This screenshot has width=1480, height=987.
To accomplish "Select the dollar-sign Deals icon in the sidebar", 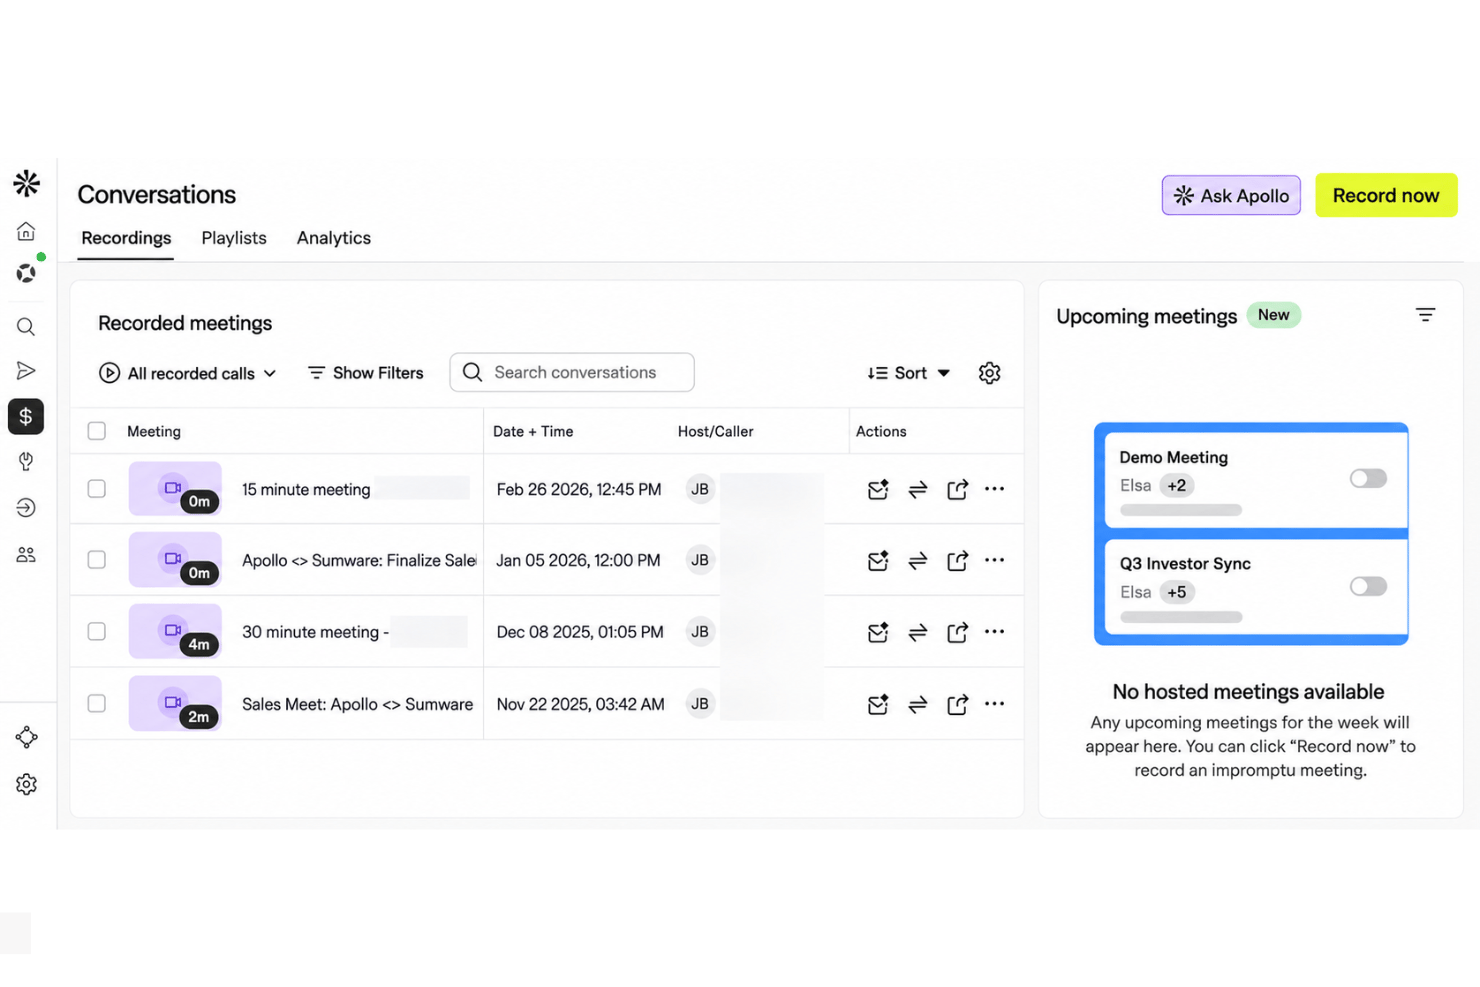I will click(26, 416).
